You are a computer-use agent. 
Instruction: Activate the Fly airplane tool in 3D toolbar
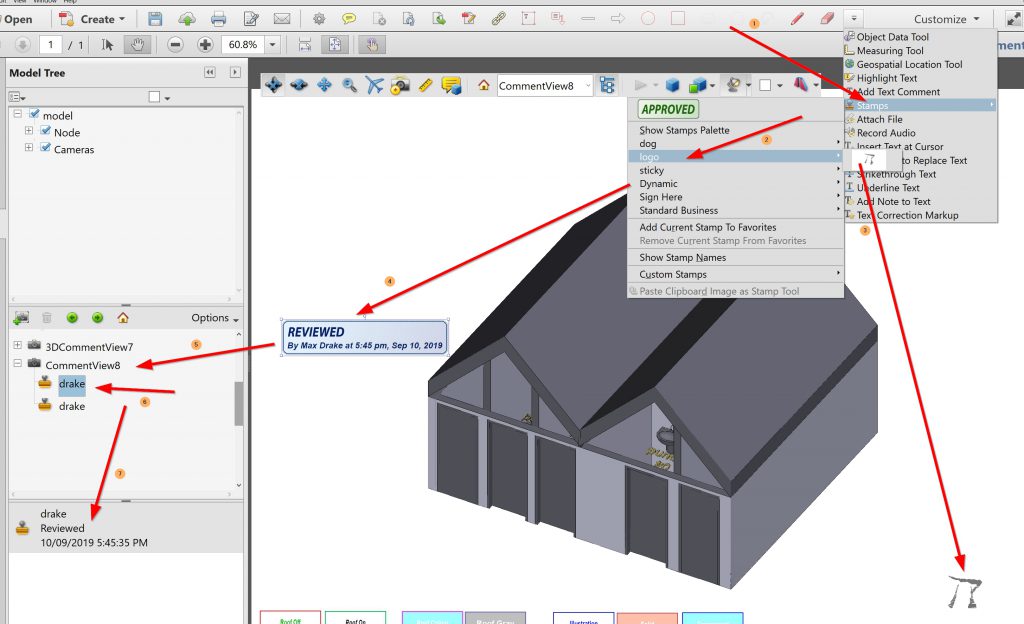tap(374, 86)
